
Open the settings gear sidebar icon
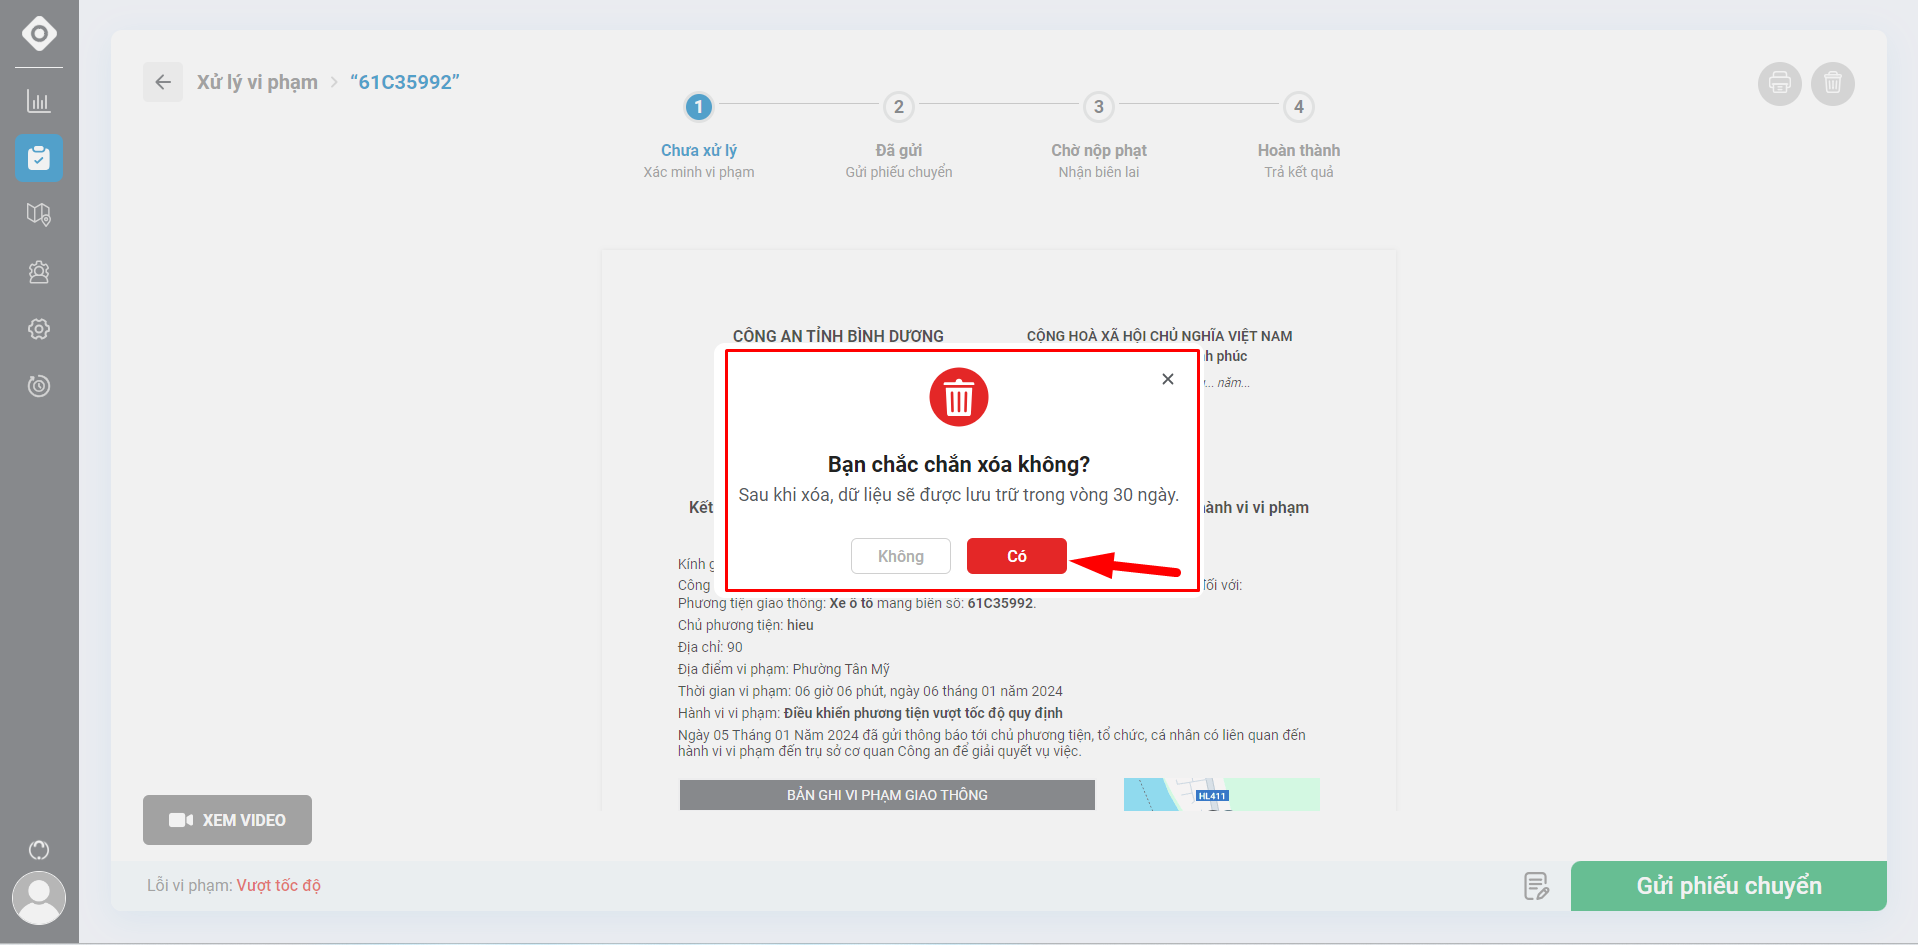point(39,329)
